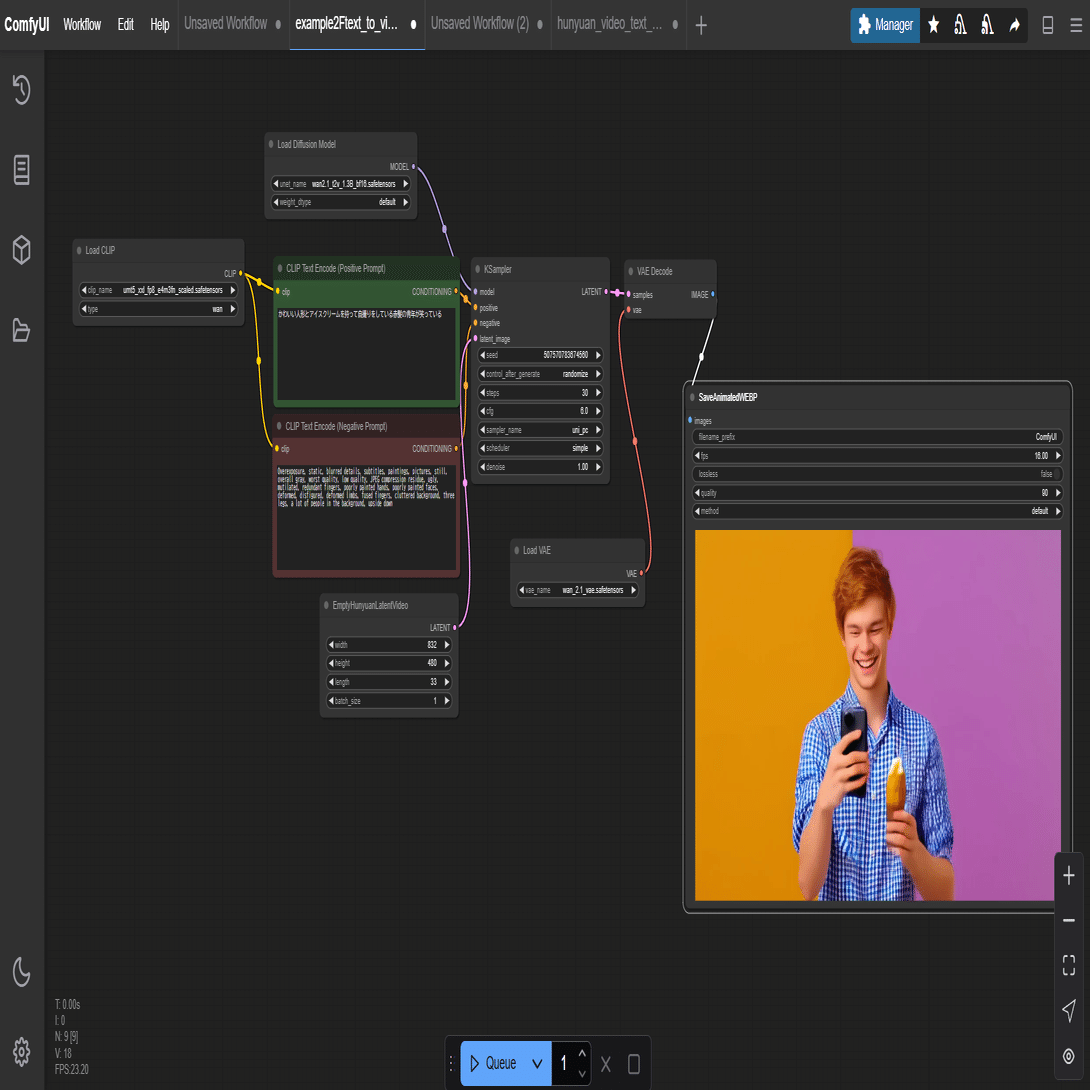Image resolution: width=1090 pixels, height=1090 pixels.
Task: Click the negative prompt text area
Action: pyautogui.click(x=366, y=516)
